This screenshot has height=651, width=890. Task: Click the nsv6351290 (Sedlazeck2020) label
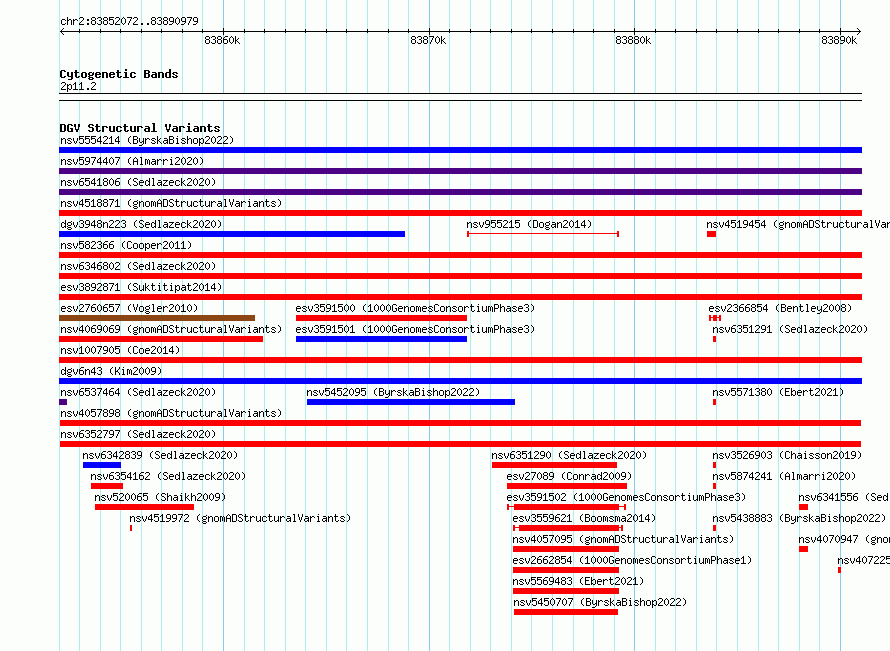click(569, 455)
